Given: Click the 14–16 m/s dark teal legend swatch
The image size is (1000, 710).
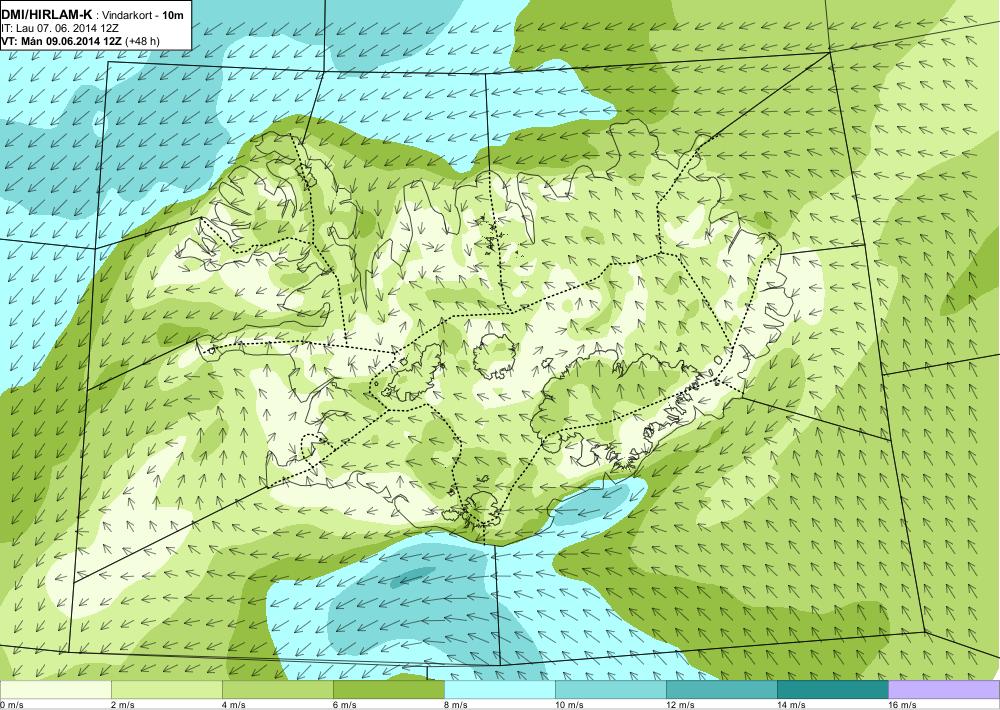Looking at the screenshot, I should pyautogui.click(x=832, y=689).
